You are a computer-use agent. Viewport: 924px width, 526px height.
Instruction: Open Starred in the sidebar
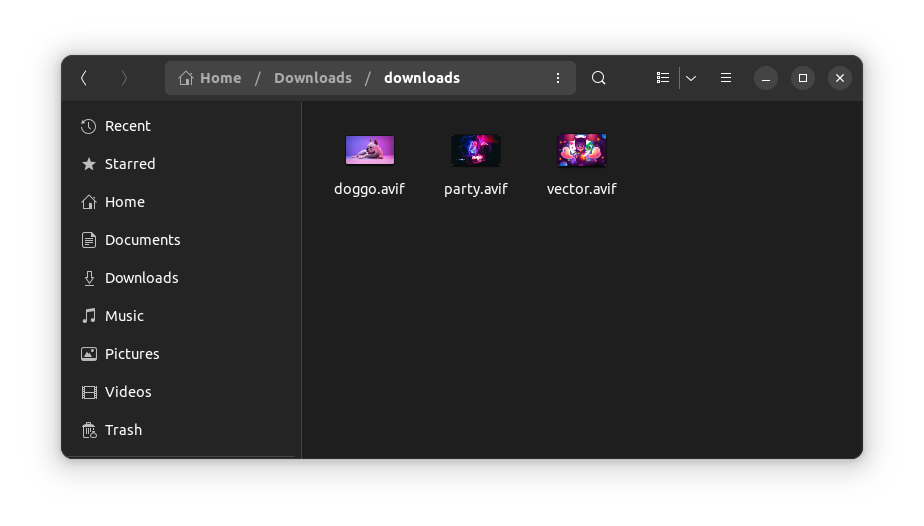tap(129, 164)
